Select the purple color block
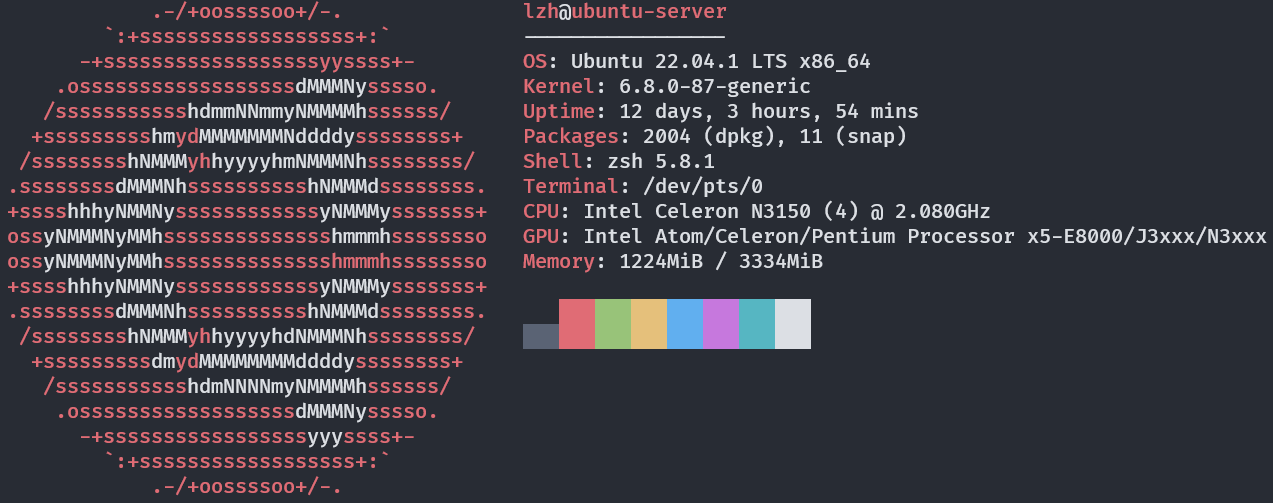1273x503 pixels. point(721,324)
